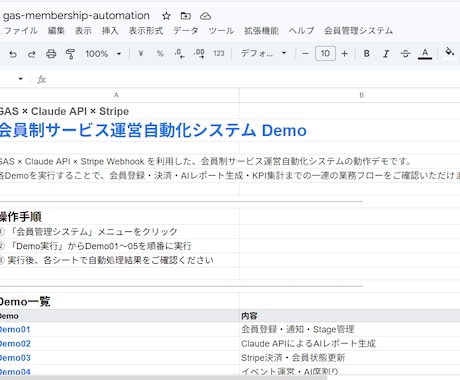Decrease font size with minus button
460x380 pixels.
[305, 53]
